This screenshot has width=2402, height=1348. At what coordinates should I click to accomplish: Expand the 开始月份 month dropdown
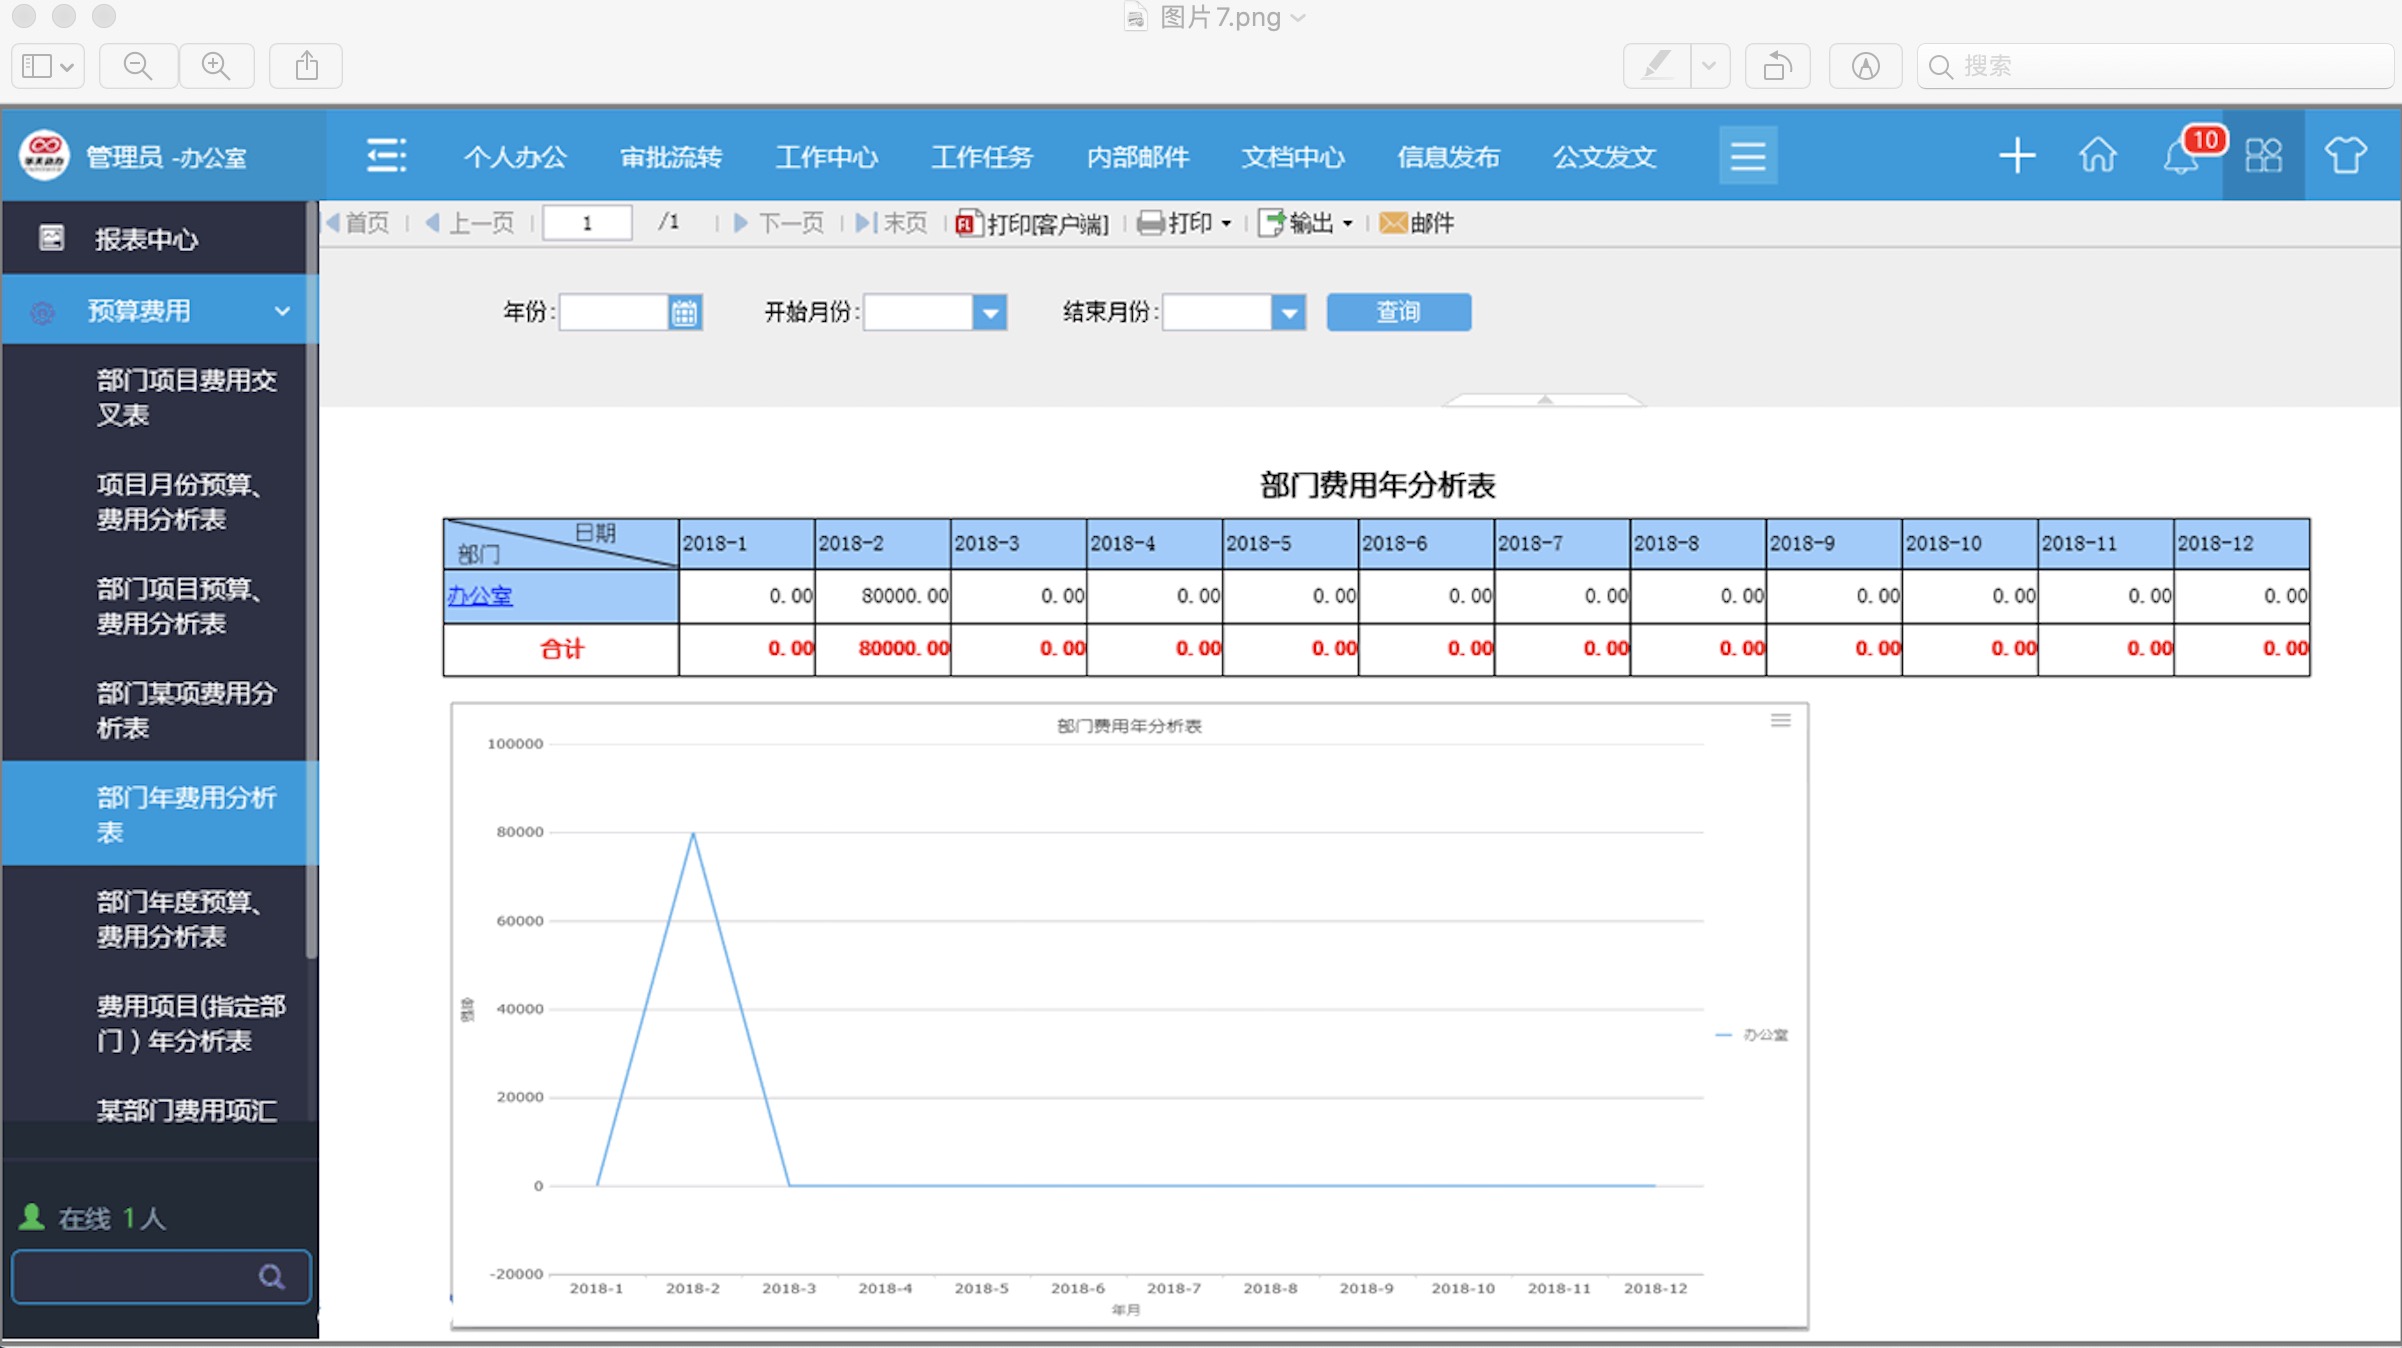coord(990,312)
